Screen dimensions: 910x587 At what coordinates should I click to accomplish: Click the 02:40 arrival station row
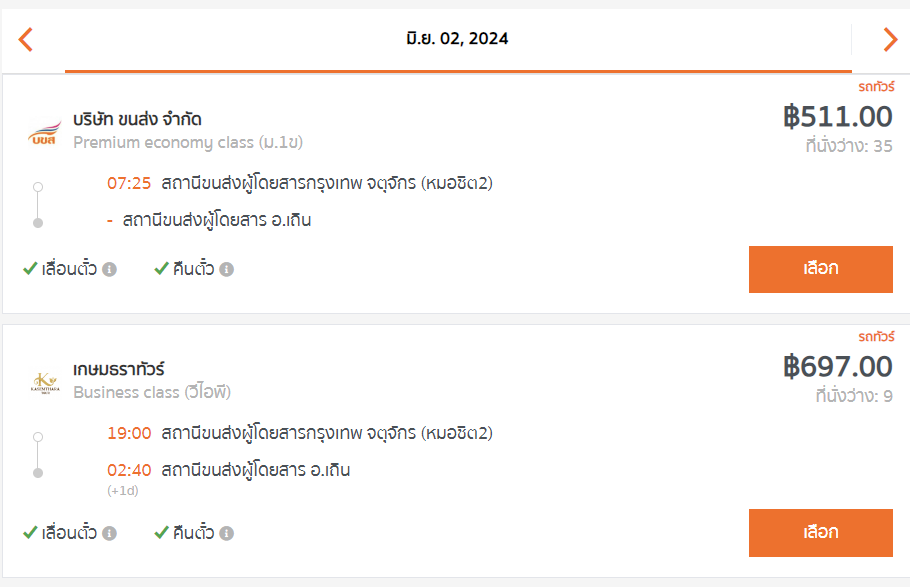coord(229,470)
